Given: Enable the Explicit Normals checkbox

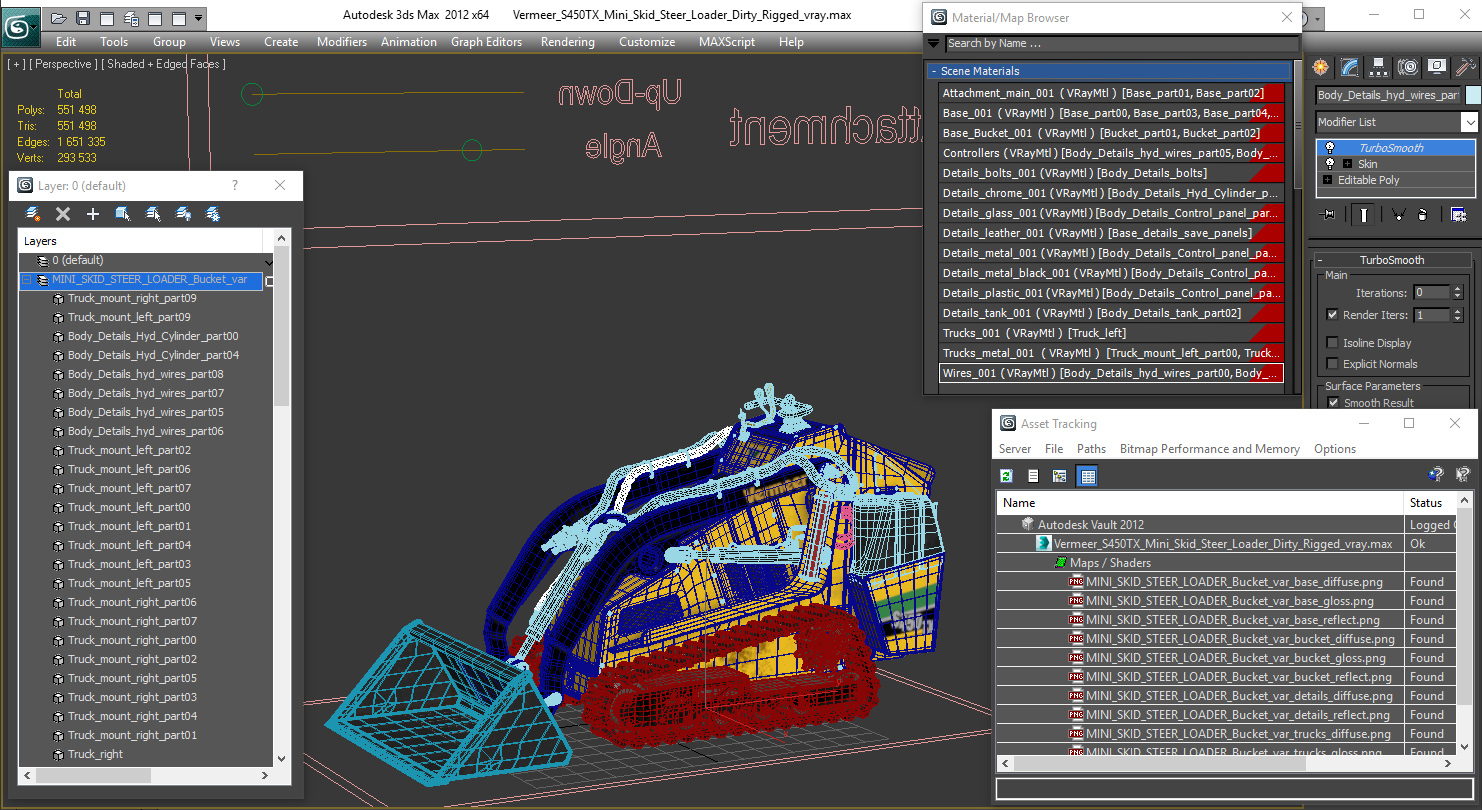Looking at the screenshot, I should [x=1332, y=364].
